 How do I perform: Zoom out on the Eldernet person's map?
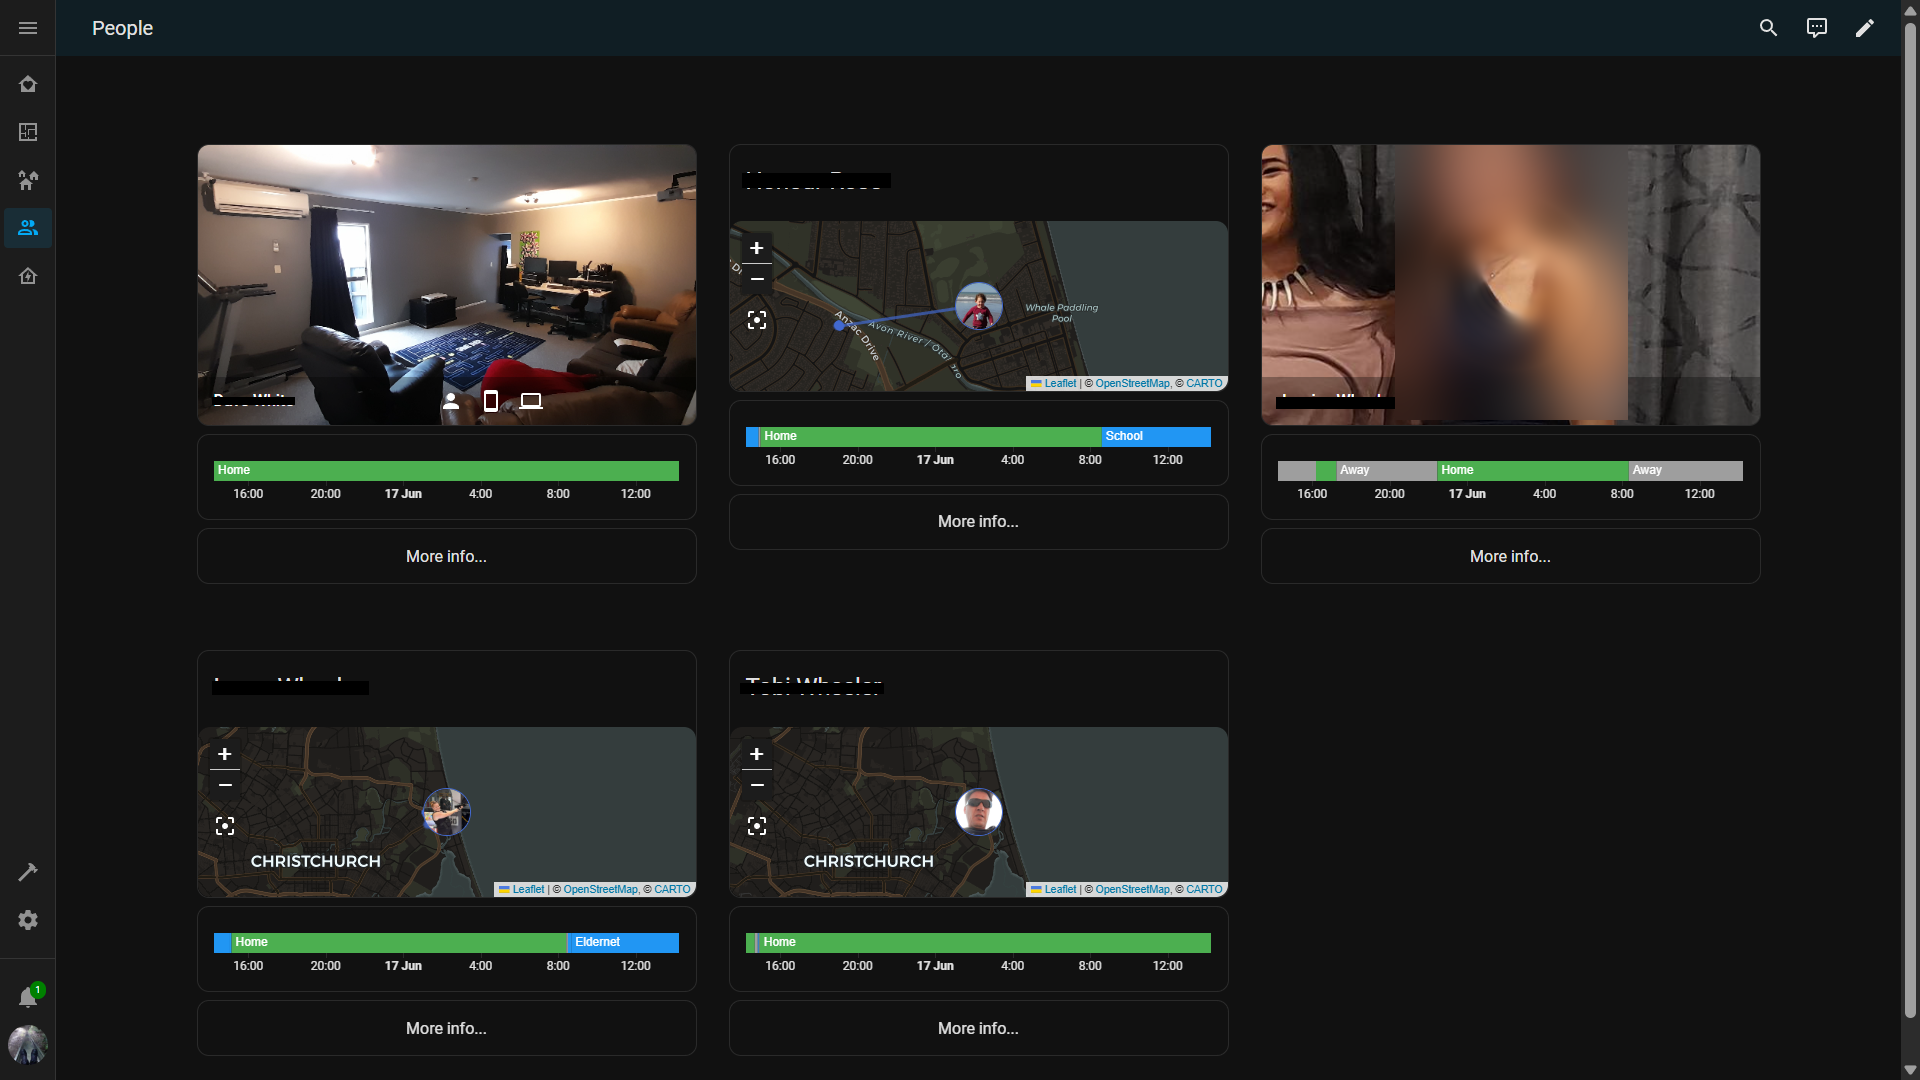(x=225, y=785)
